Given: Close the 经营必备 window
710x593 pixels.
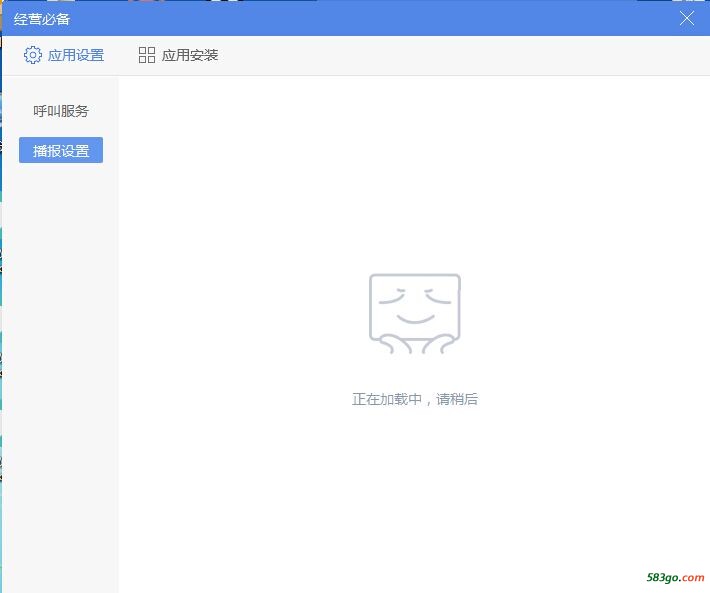Looking at the screenshot, I should [x=686, y=19].
